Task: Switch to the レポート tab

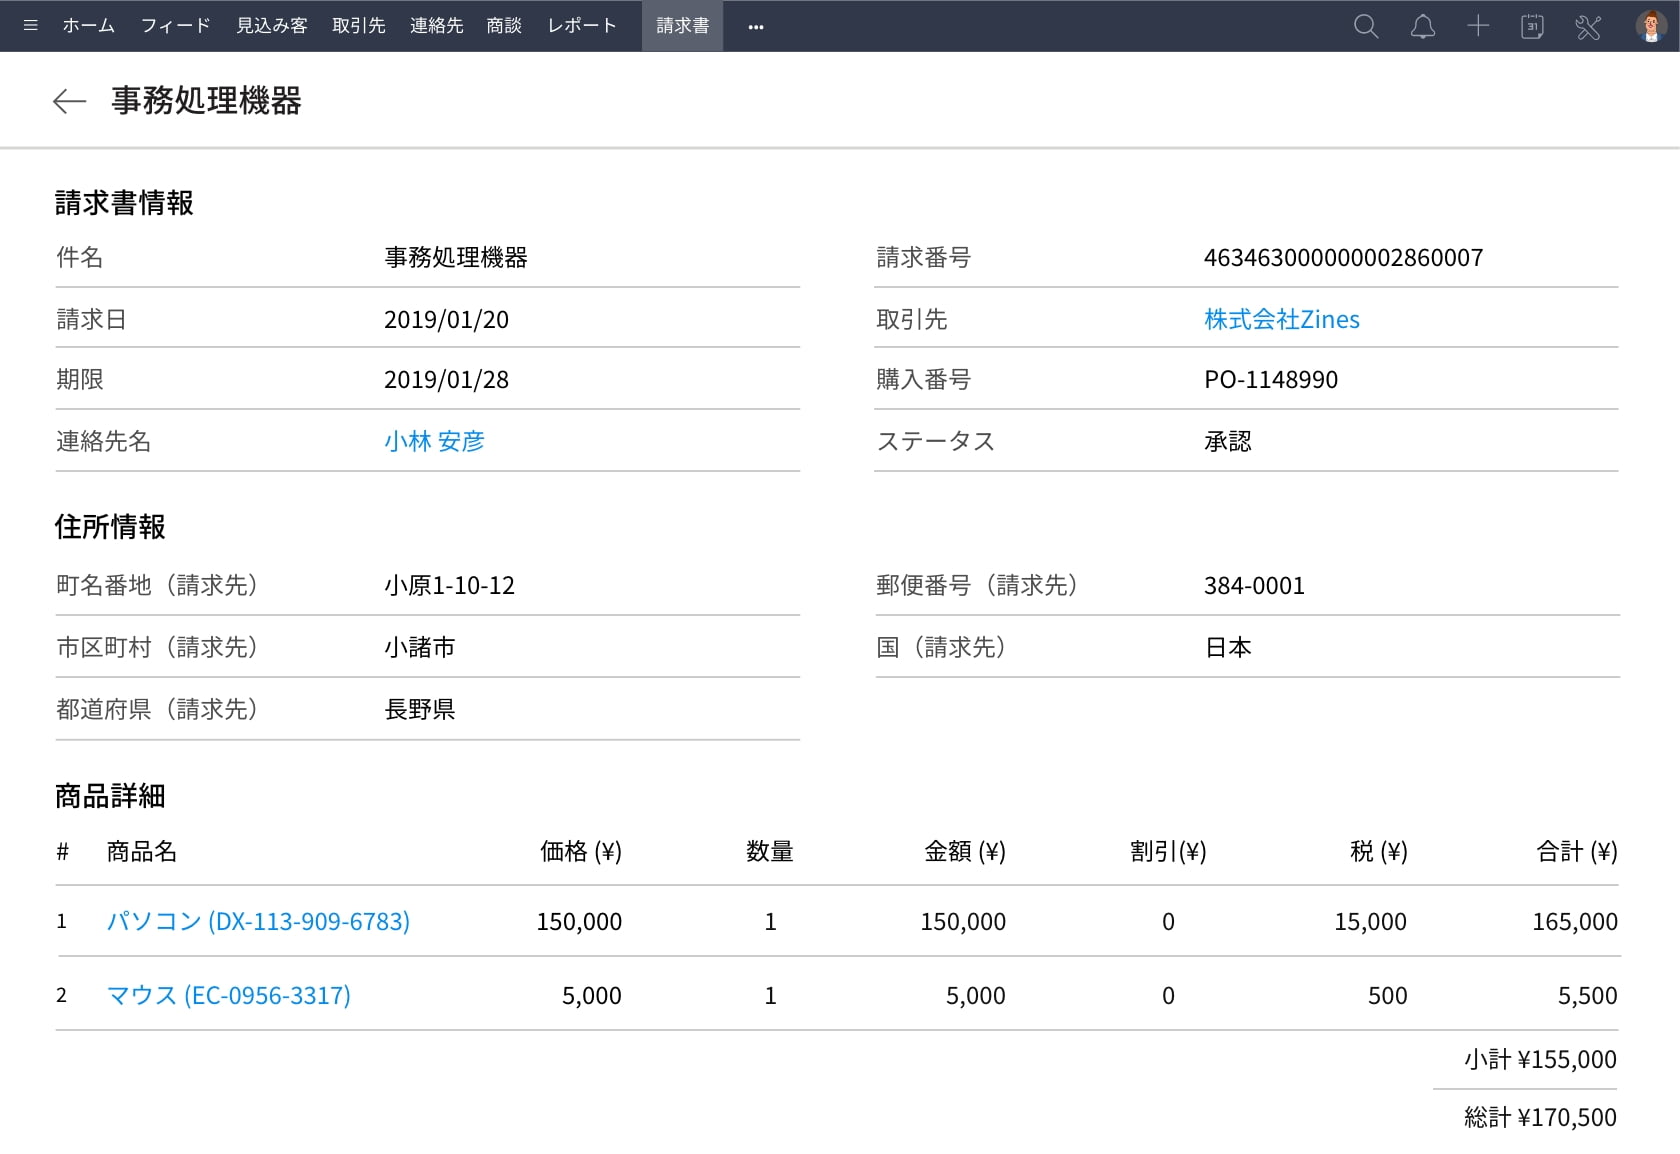Action: coord(582,26)
